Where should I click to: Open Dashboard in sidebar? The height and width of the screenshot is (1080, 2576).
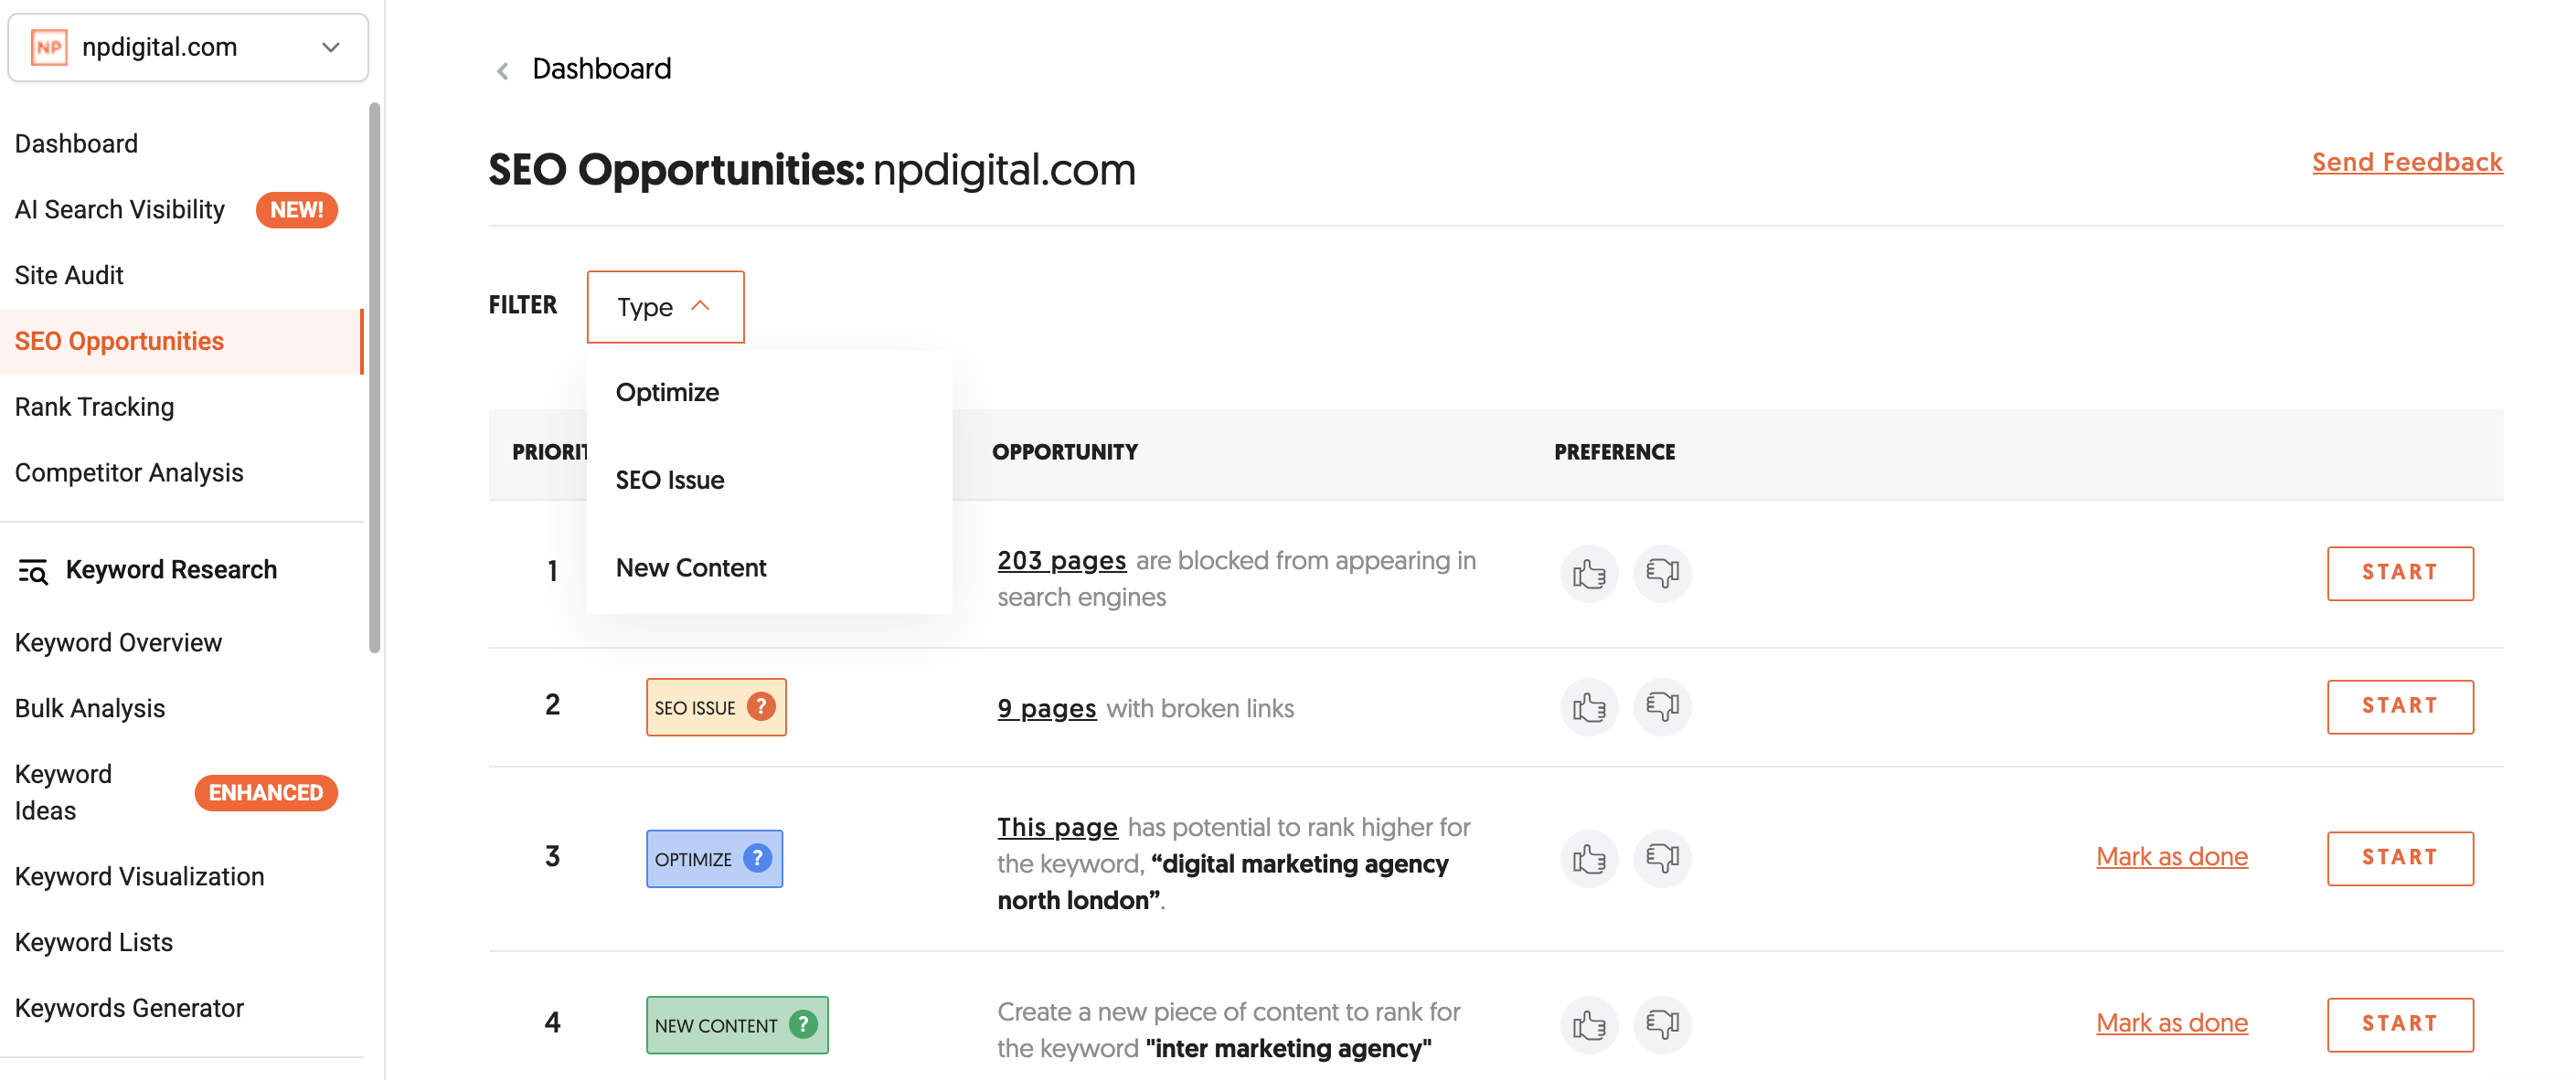(76, 143)
